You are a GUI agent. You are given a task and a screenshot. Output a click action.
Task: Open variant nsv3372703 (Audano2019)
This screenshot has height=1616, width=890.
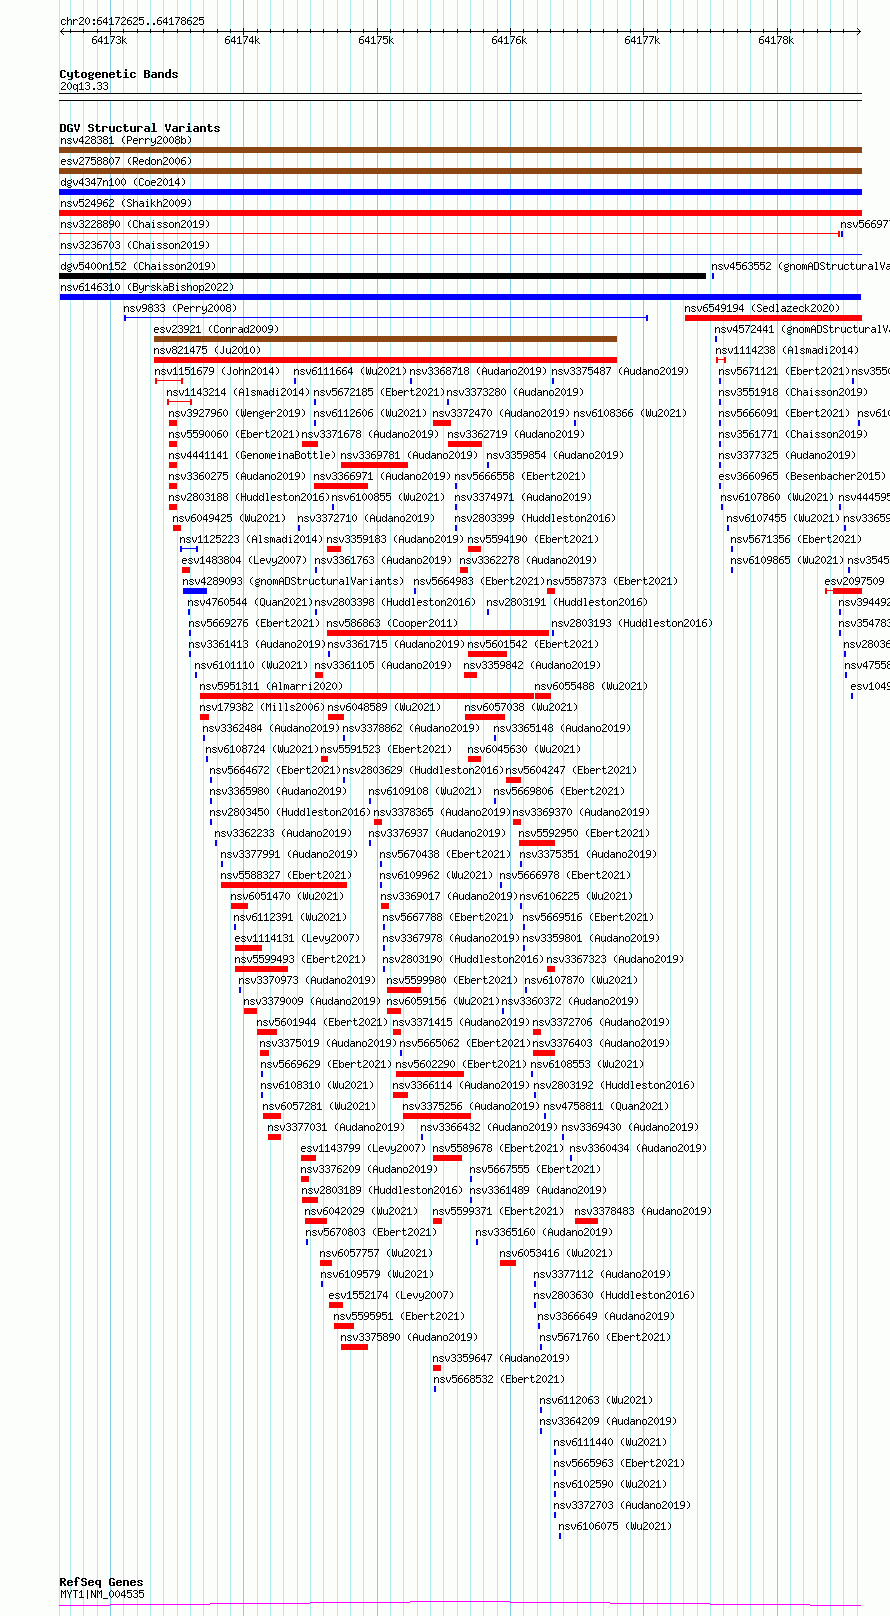(x=622, y=1505)
